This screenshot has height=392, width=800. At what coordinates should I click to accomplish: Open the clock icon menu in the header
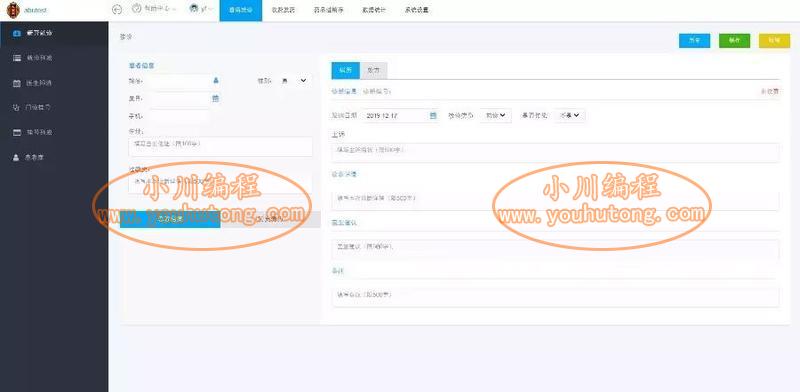(154, 9)
